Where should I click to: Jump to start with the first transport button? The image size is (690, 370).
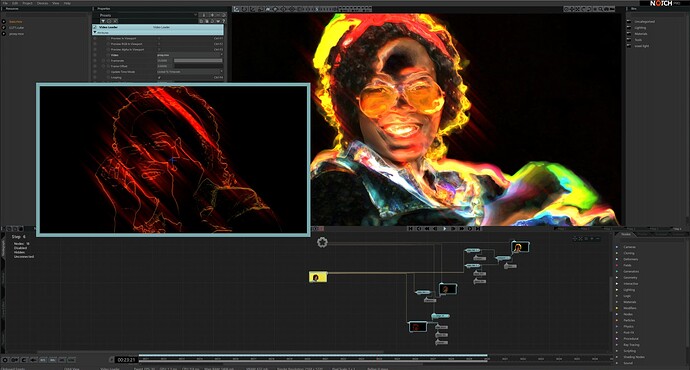[x=410, y=229]
